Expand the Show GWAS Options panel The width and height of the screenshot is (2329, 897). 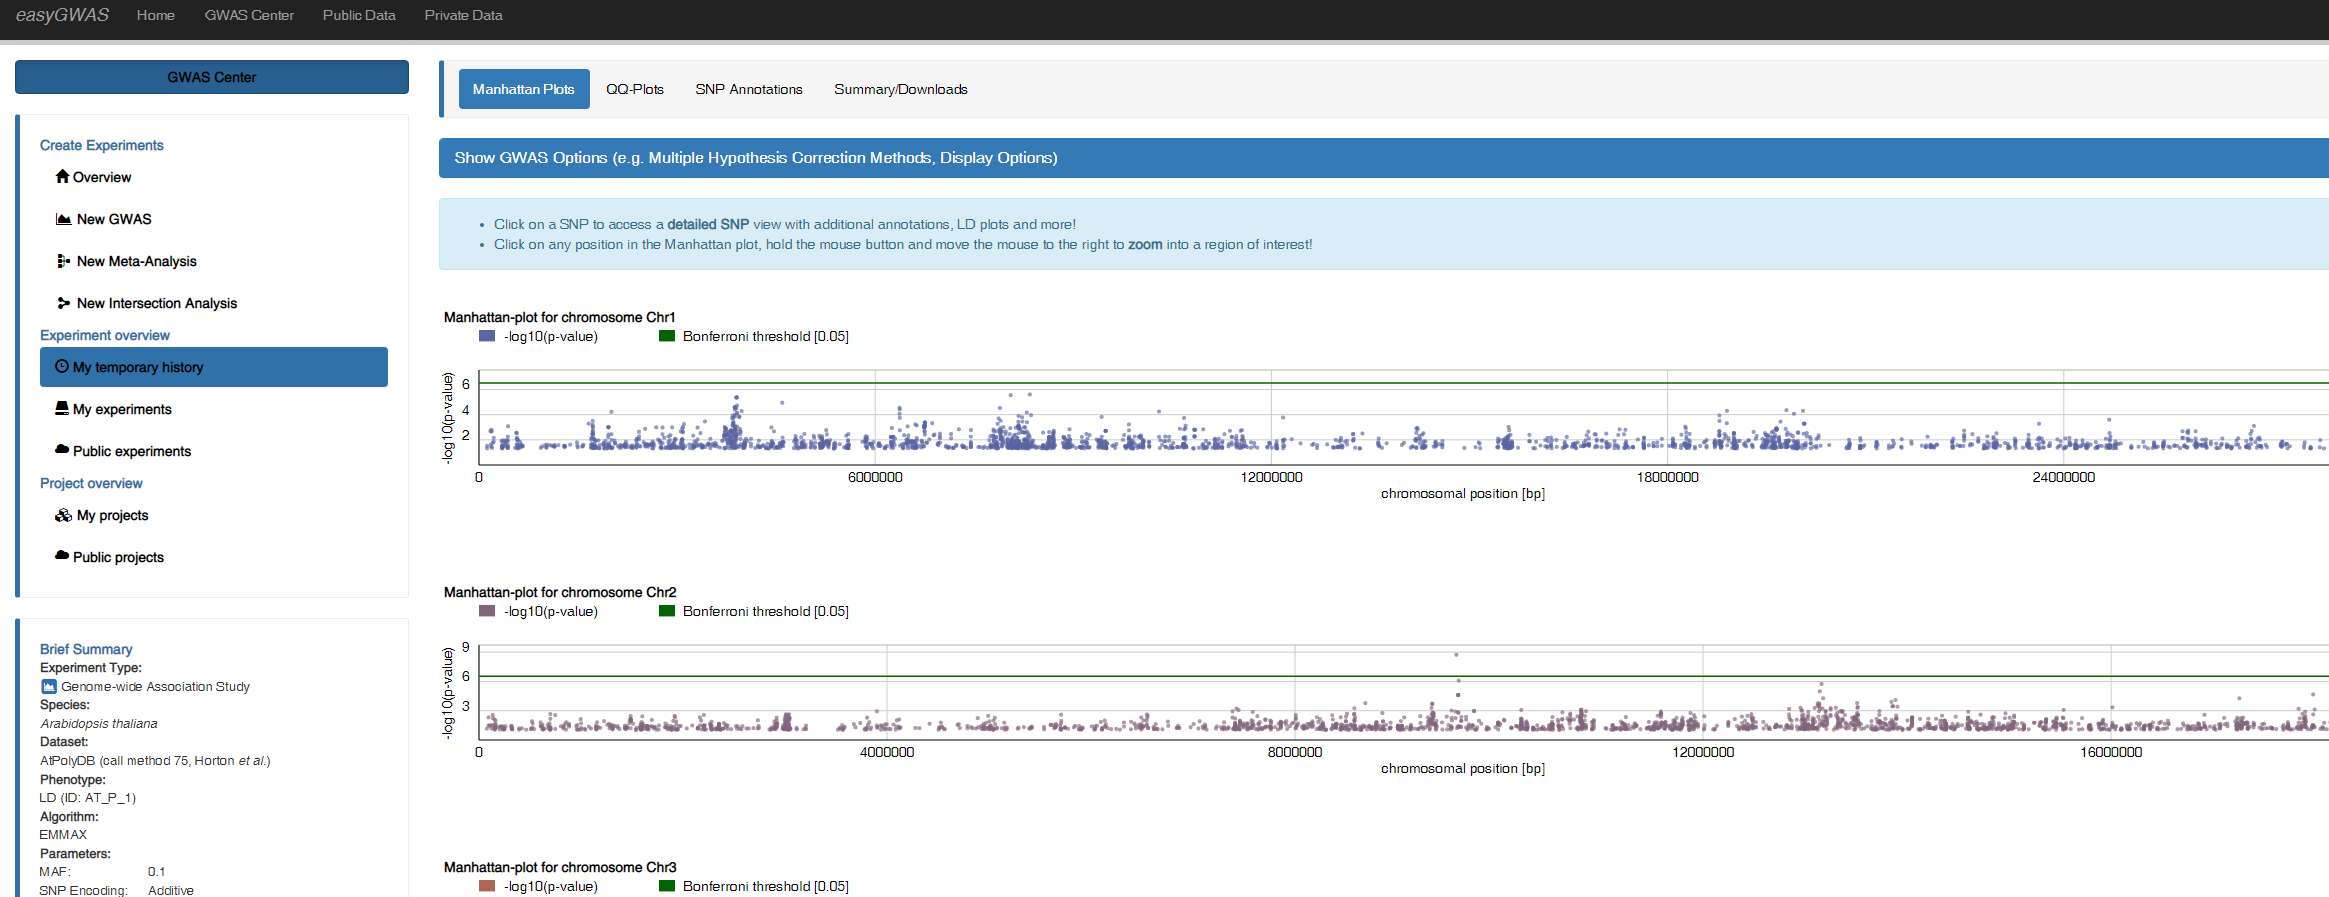click(756, 158)
